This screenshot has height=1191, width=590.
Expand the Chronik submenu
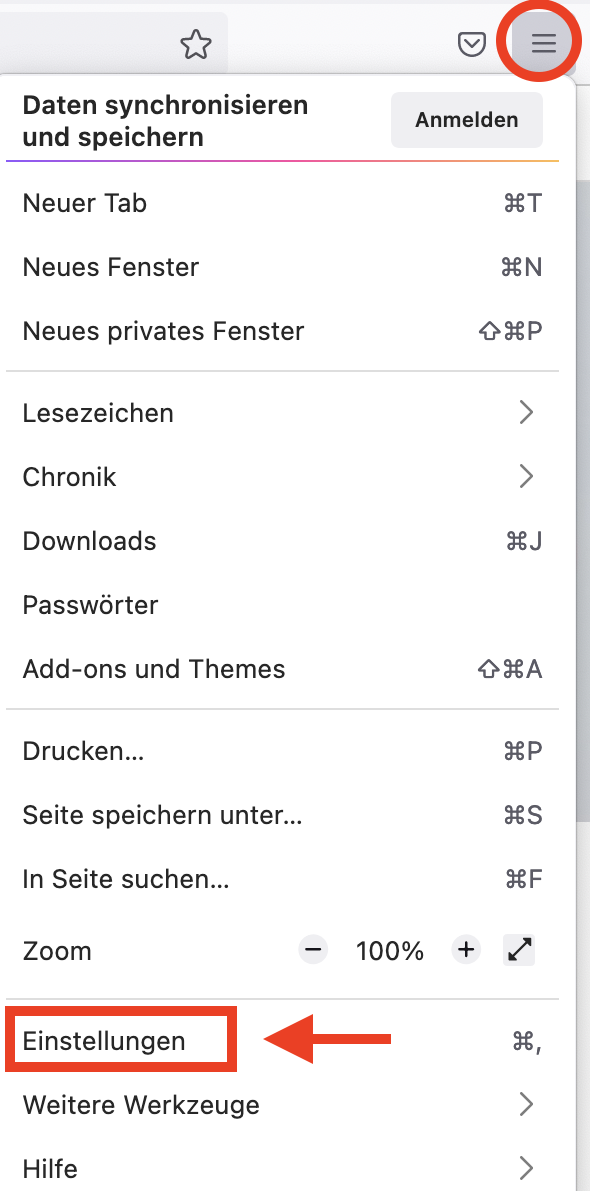pyautogui.click(x=282, y=477)
